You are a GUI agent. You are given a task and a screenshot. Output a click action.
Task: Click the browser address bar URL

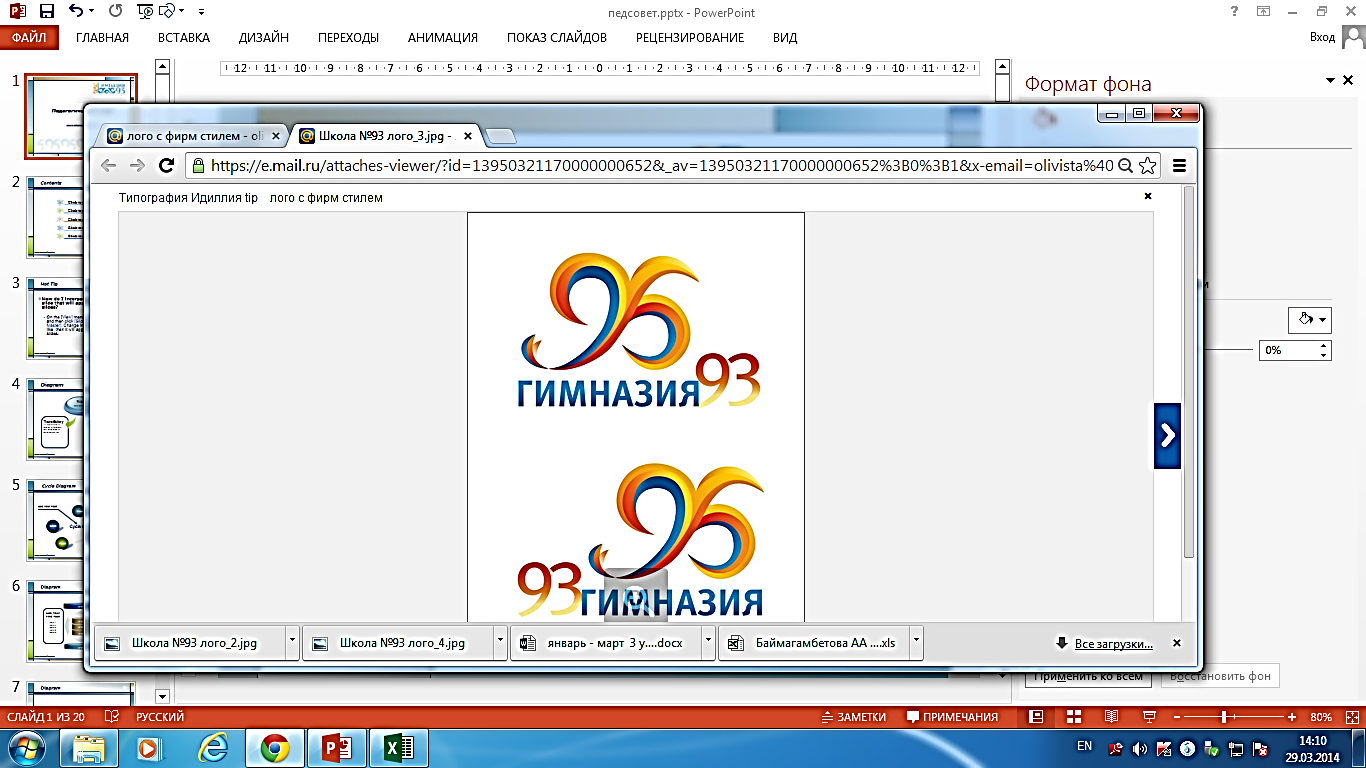point(661,166)
